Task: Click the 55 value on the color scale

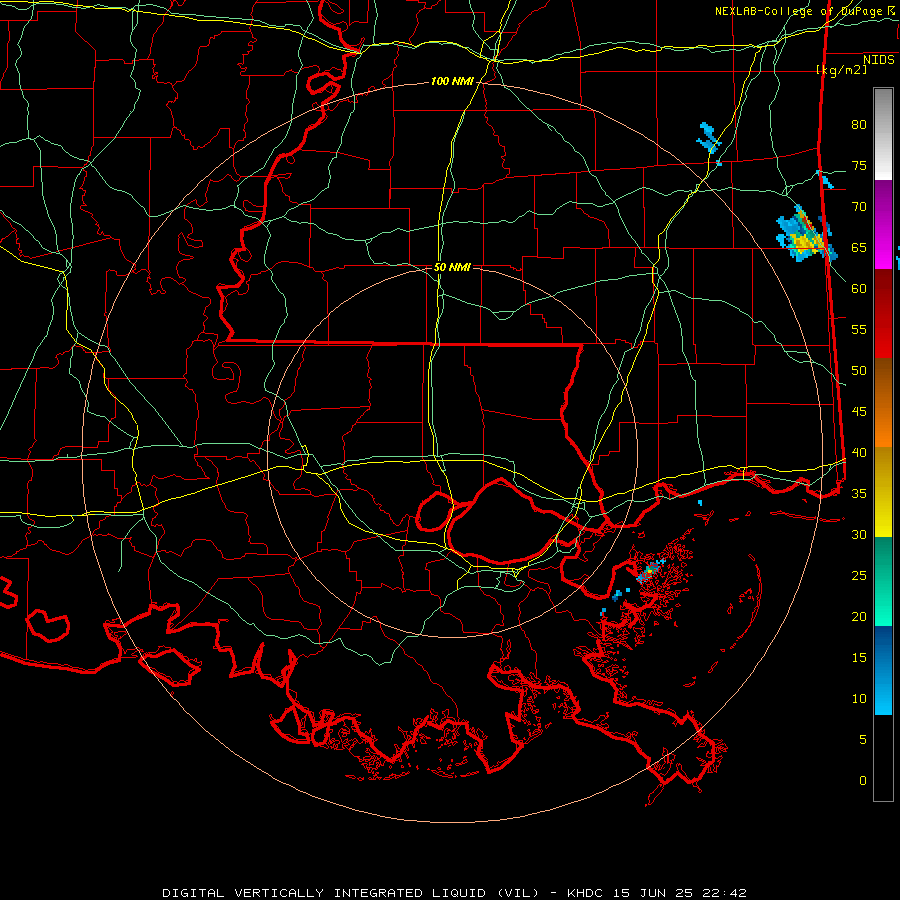Action: coord(859,329)
